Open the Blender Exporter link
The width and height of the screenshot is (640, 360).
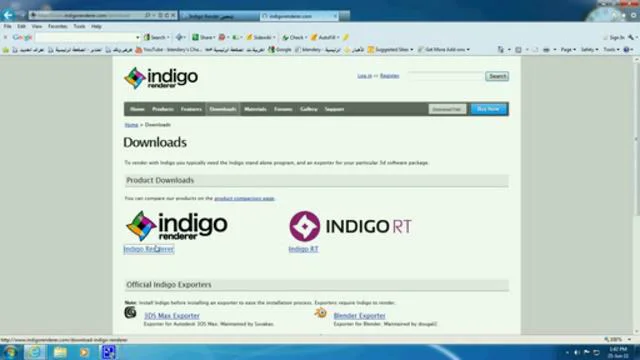click(x=359, y=316)
